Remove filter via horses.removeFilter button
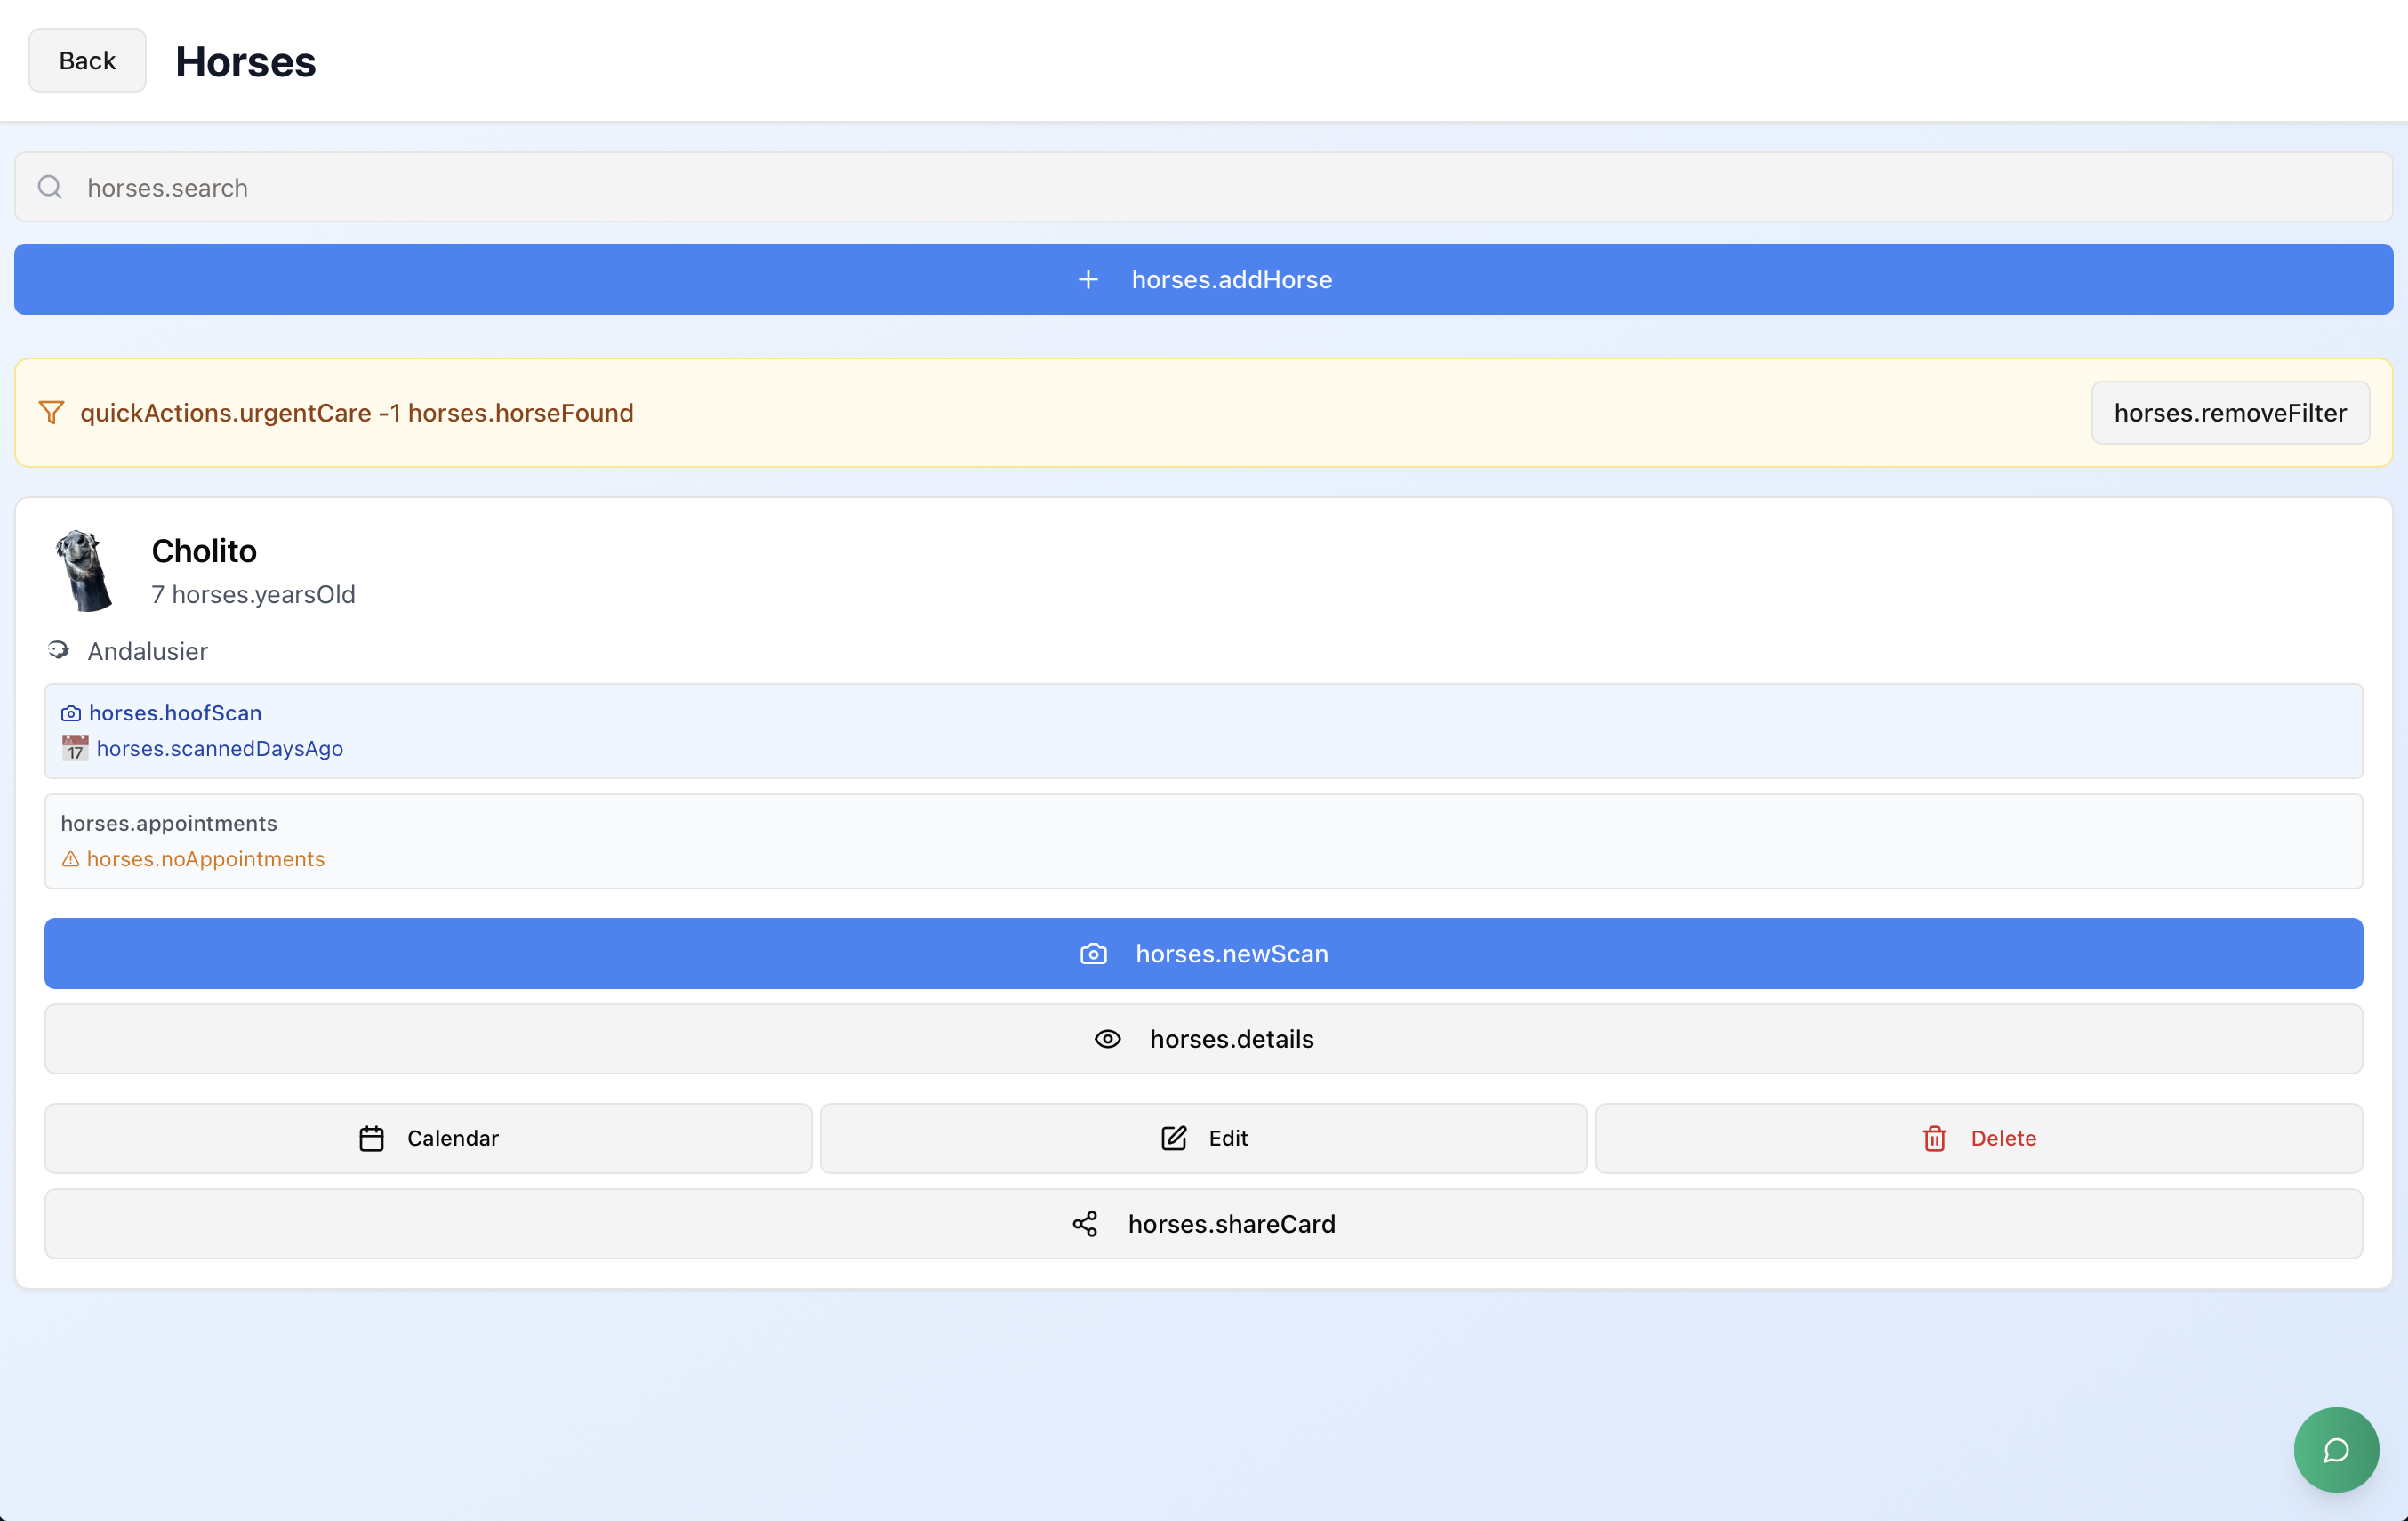Image resolution: width=2408 pixels, height=1521 pixels. coord(2229,413)
